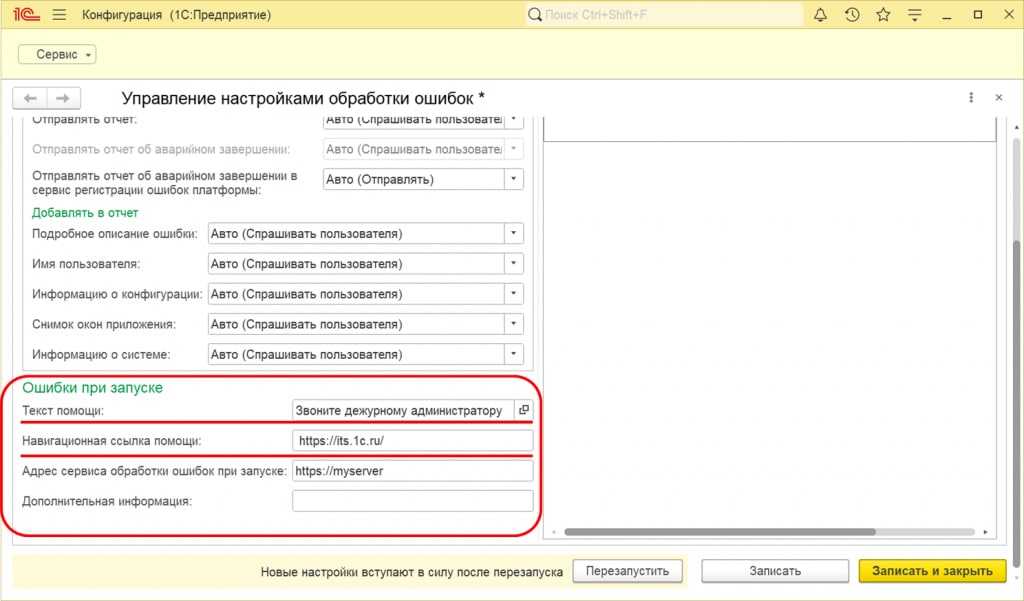Click the forward navigation arrow
This screenshot has width=1024, height=601.
pos(62,98)
